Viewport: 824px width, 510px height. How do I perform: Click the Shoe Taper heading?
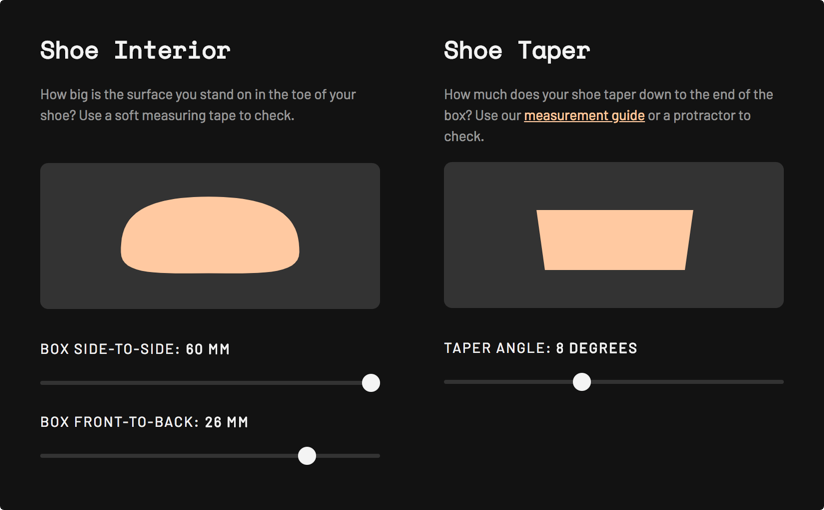[517, 51]
